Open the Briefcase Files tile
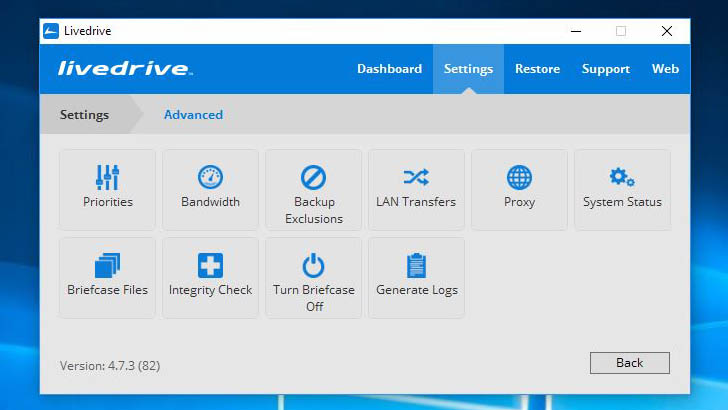This screenshot has height=410, width=728. coord(107,278)
